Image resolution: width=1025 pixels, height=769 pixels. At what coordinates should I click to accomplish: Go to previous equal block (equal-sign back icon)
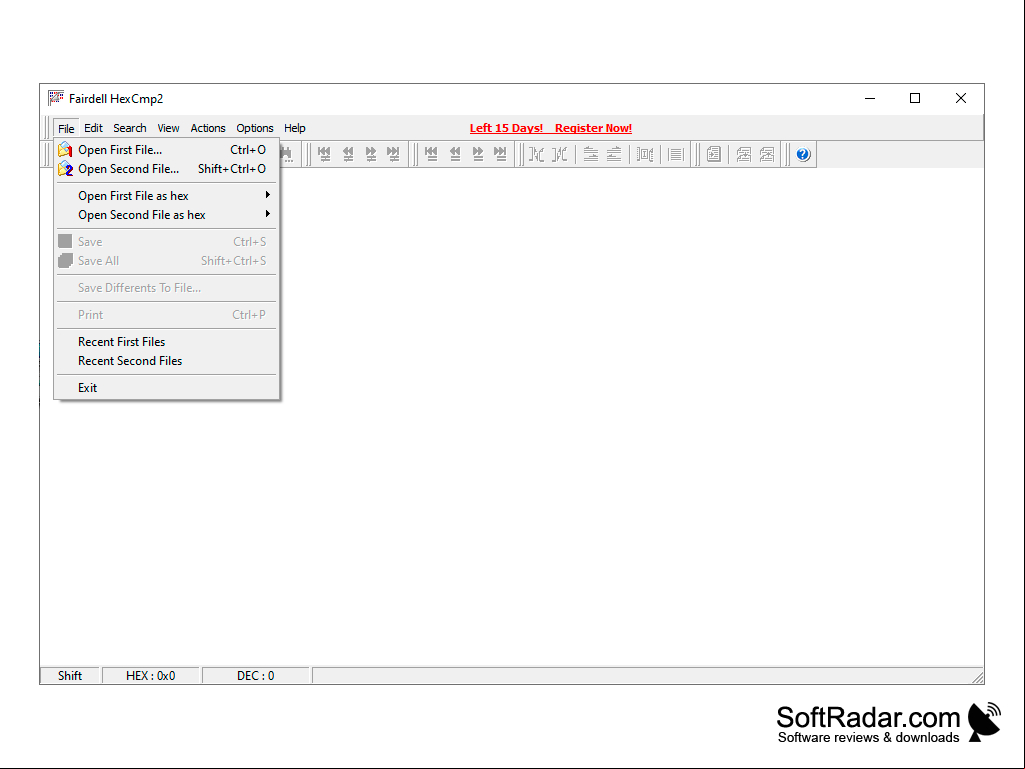coord(455,154)
